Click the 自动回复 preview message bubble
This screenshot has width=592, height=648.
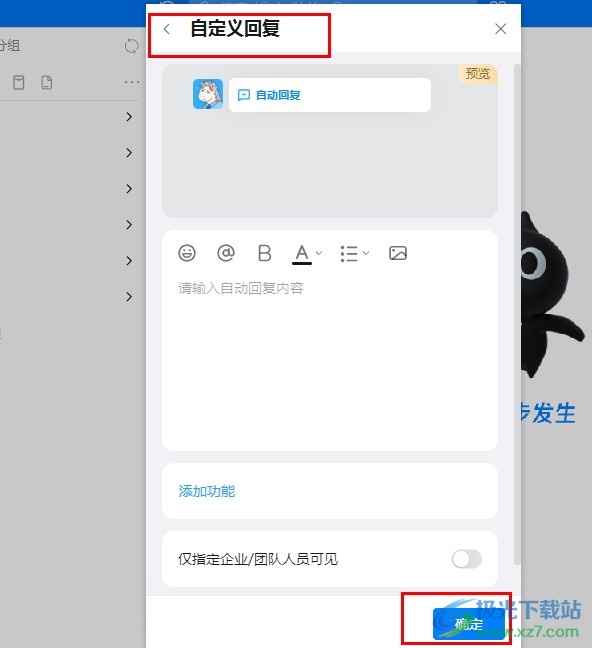330,95
